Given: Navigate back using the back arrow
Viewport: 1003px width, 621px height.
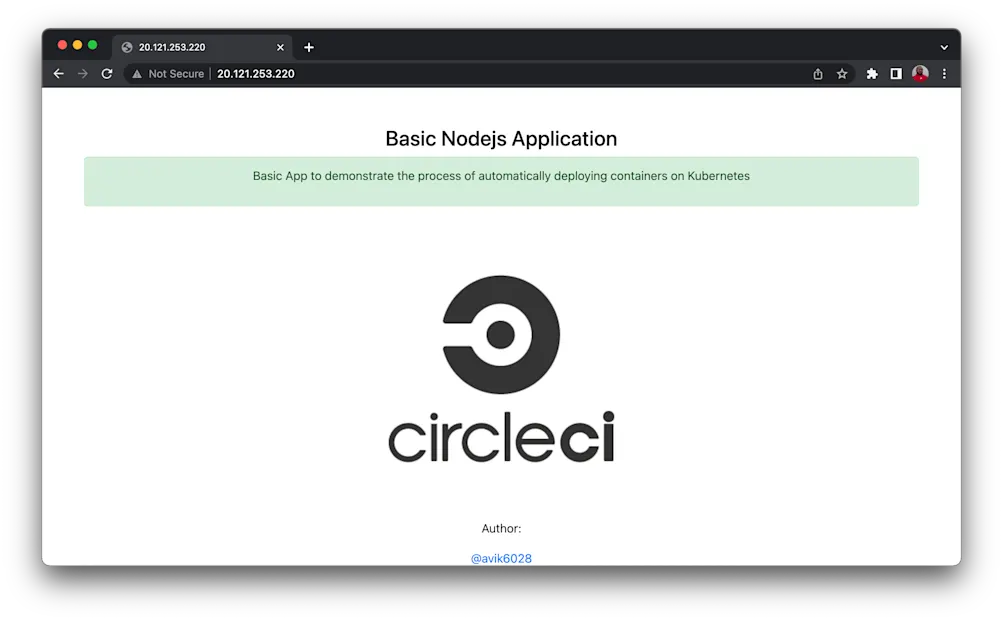Looking at the screenshot, I should pos(58,73).
